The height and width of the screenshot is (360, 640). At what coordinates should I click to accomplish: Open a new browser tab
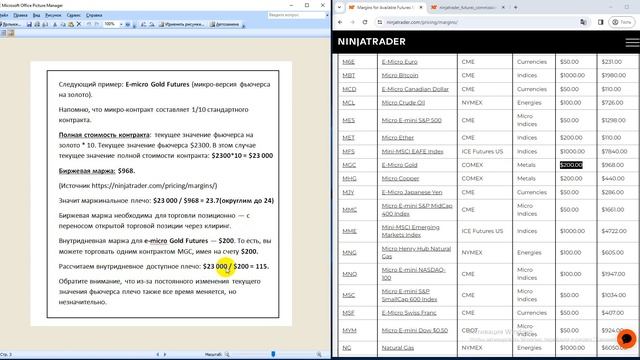coord(516,7)
